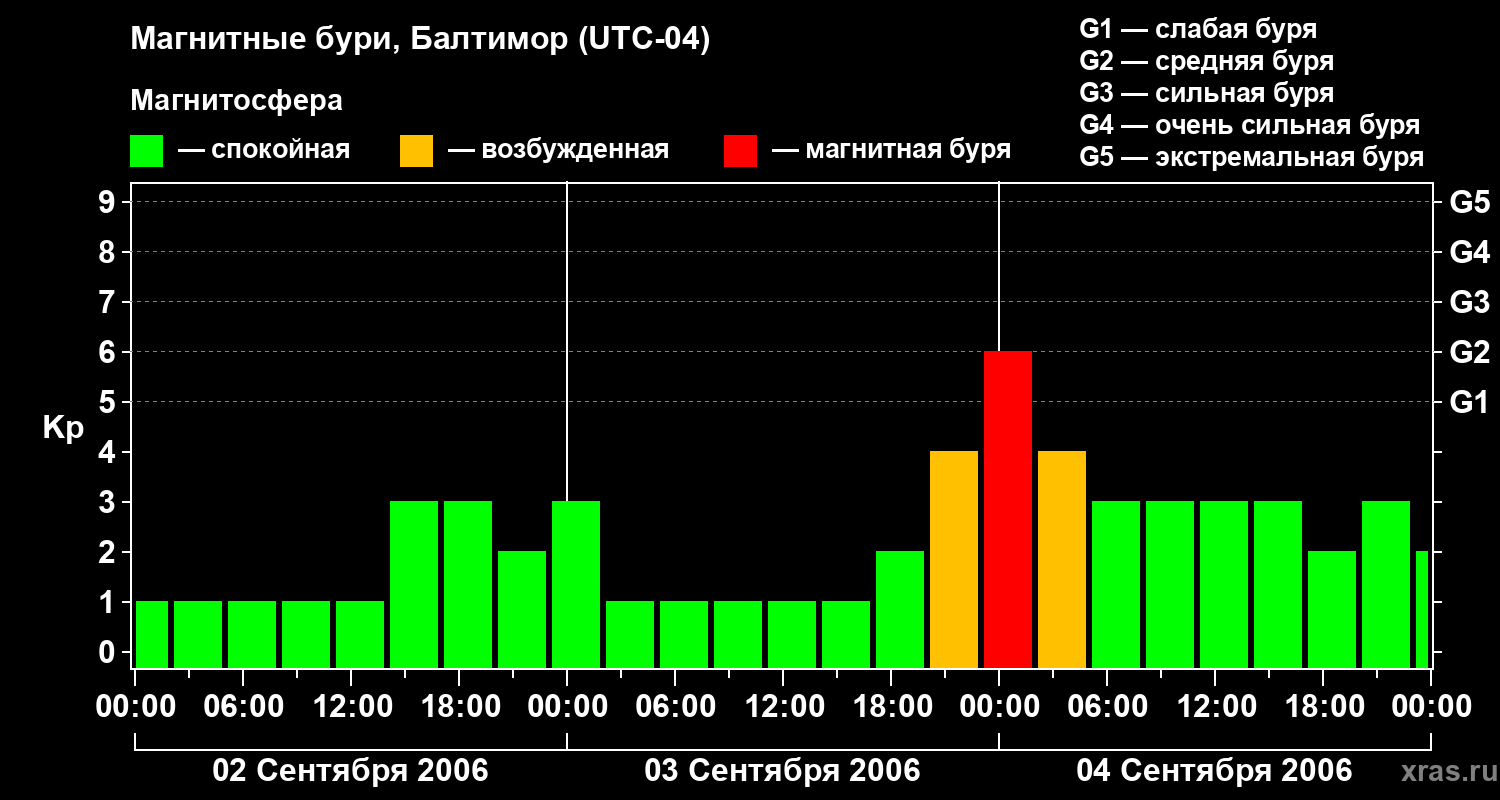Click the 'G1 — слабая буря' legend line
This screenshot has height=800, width=1500.
[1198, 29]
